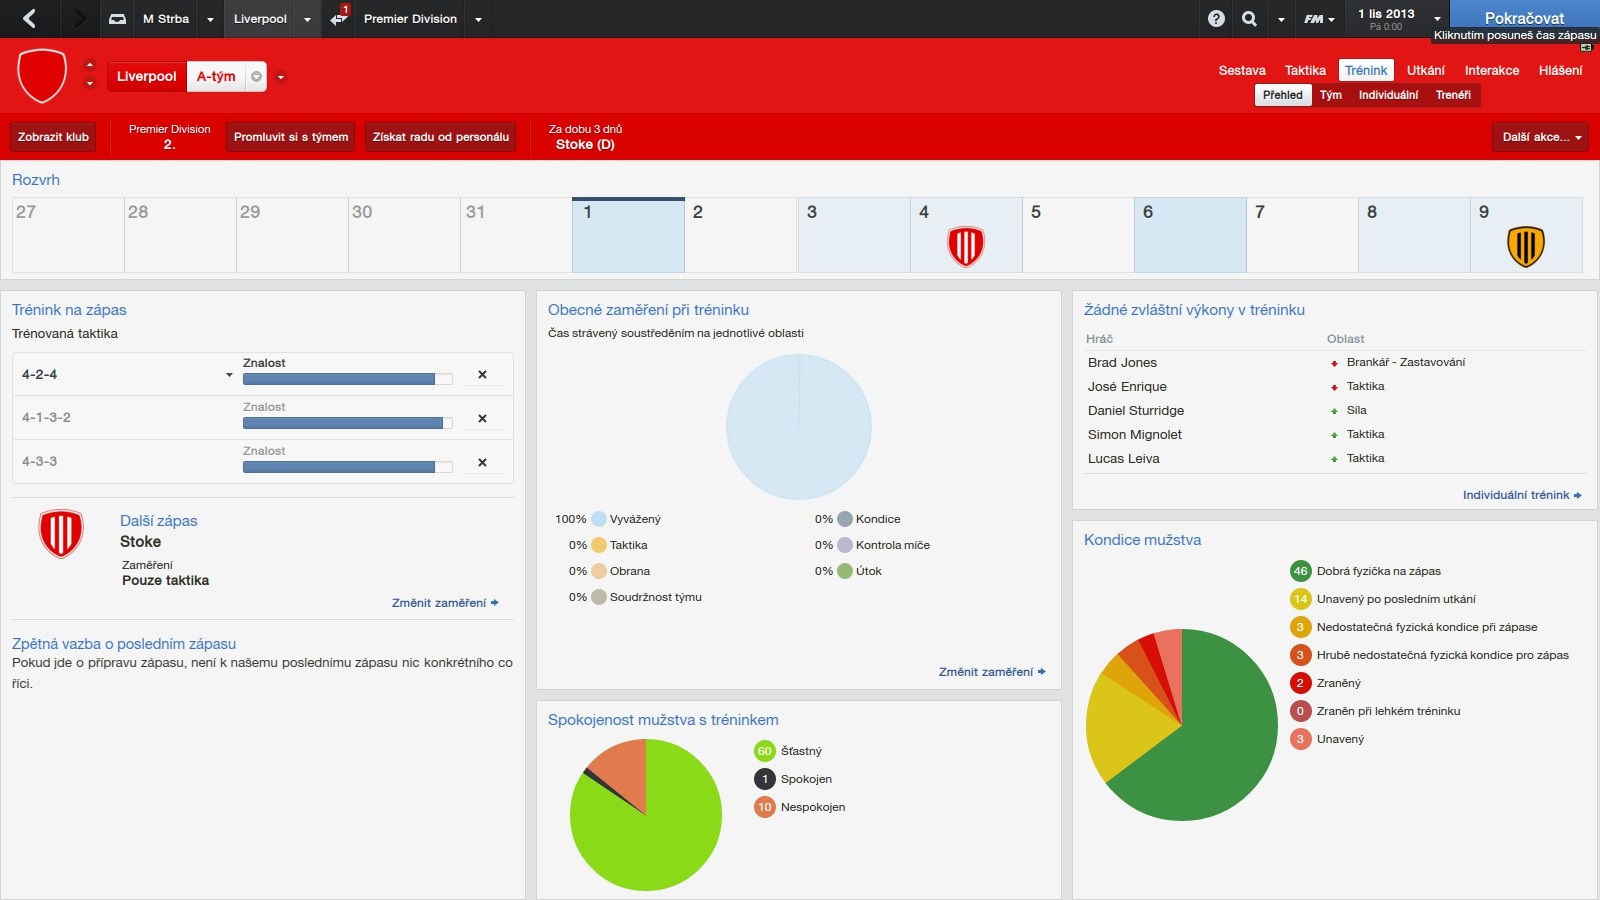The image size is (1600, 900).
Task: Open the transfers notification icon
Action: pyautogui.click(x=339, y=18)
